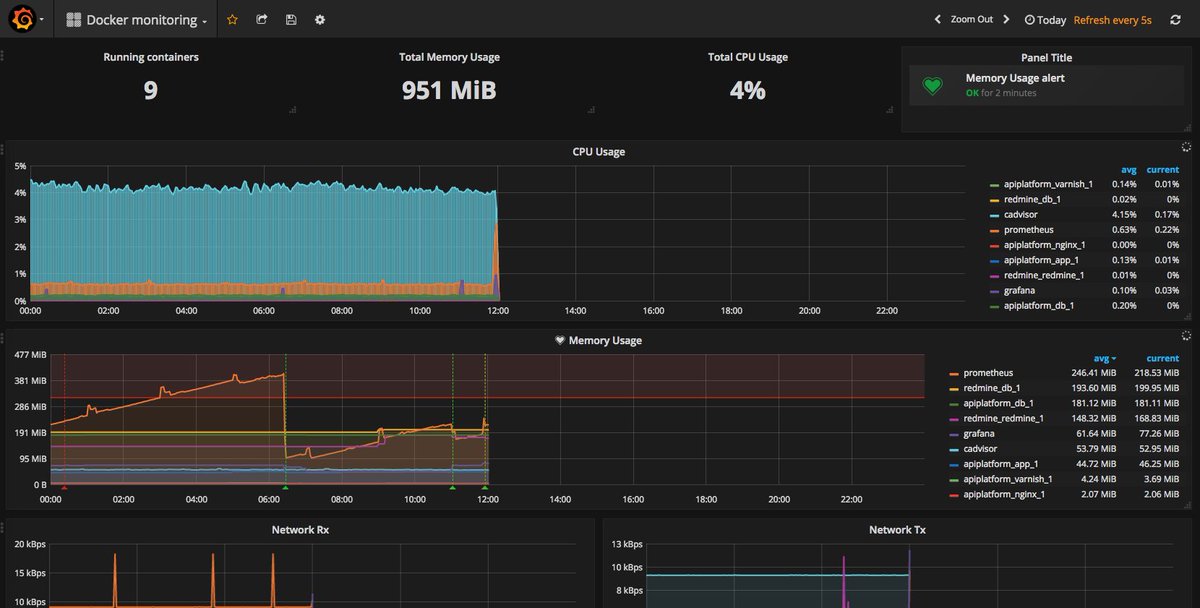Screen dimensions: 1200x608
Task: Toggle cadvisor series in CPU legend
Action: [1021, 214]
